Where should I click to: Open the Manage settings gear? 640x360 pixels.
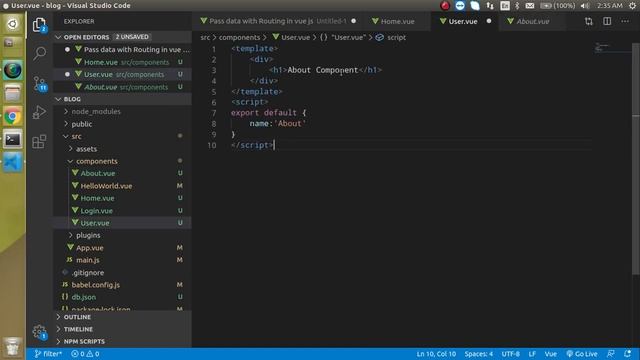(x=40, y=332)
